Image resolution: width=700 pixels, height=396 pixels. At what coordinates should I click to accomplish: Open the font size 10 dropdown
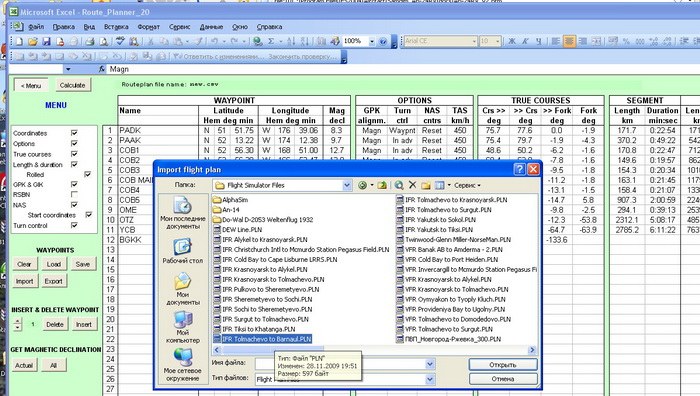(498, 41)
